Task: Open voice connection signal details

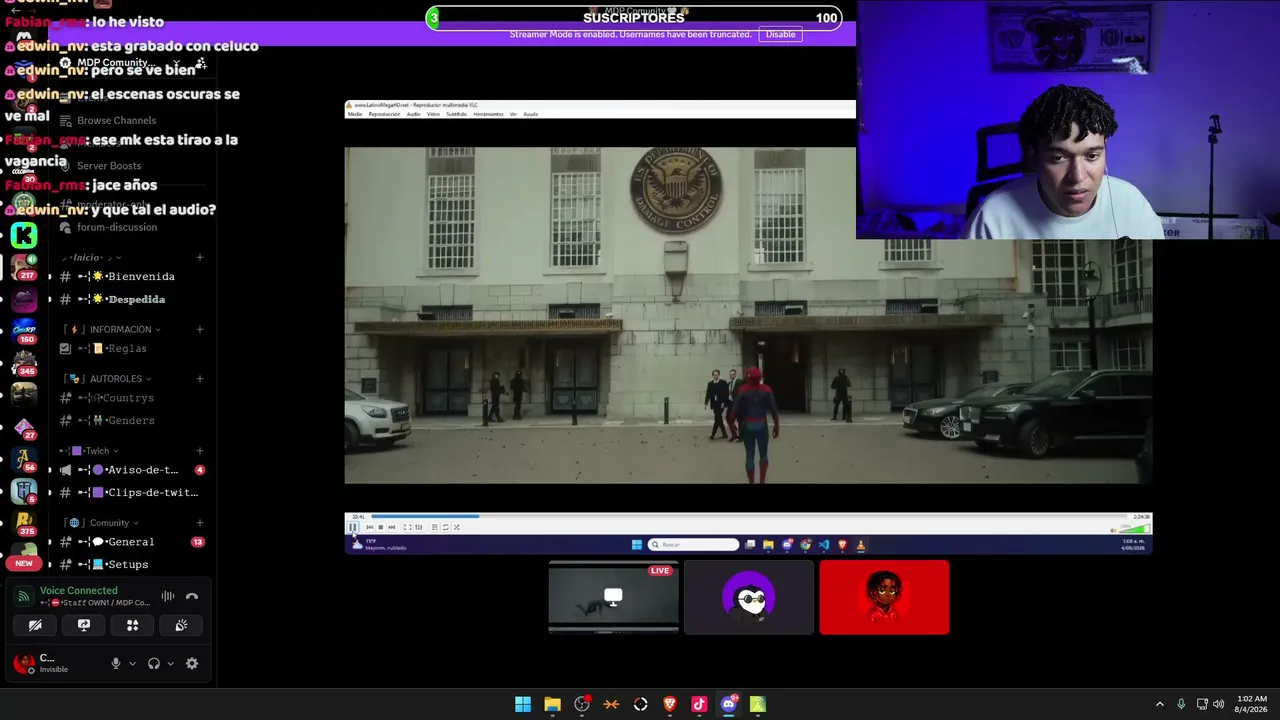Action: point(24,596)
